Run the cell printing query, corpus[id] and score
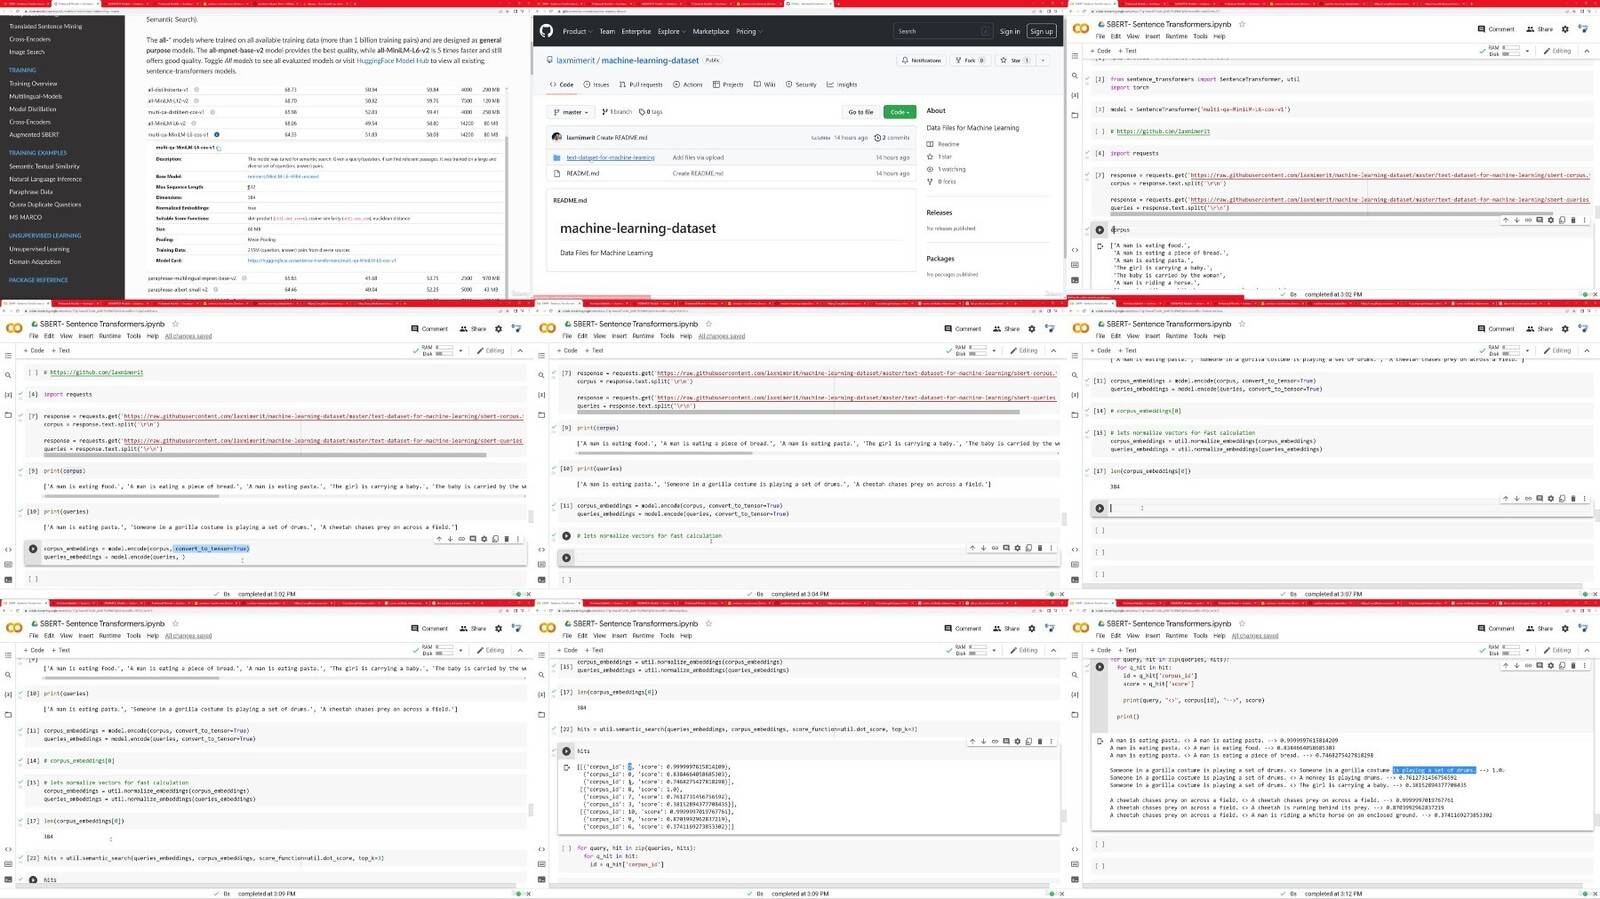 tap(1100, 667)
